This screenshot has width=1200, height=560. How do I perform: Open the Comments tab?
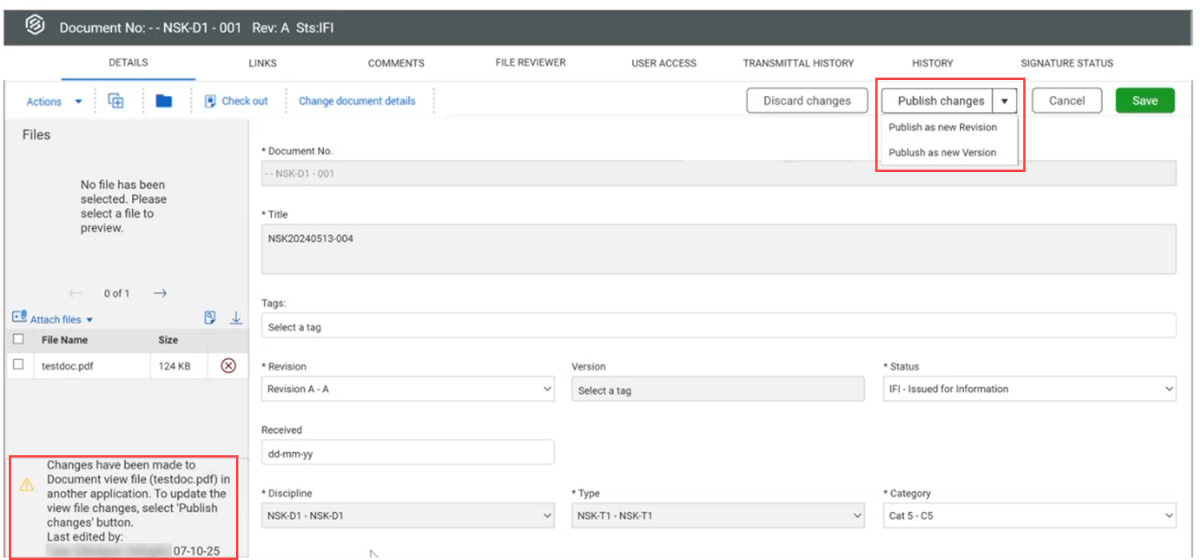click(396, 63)
